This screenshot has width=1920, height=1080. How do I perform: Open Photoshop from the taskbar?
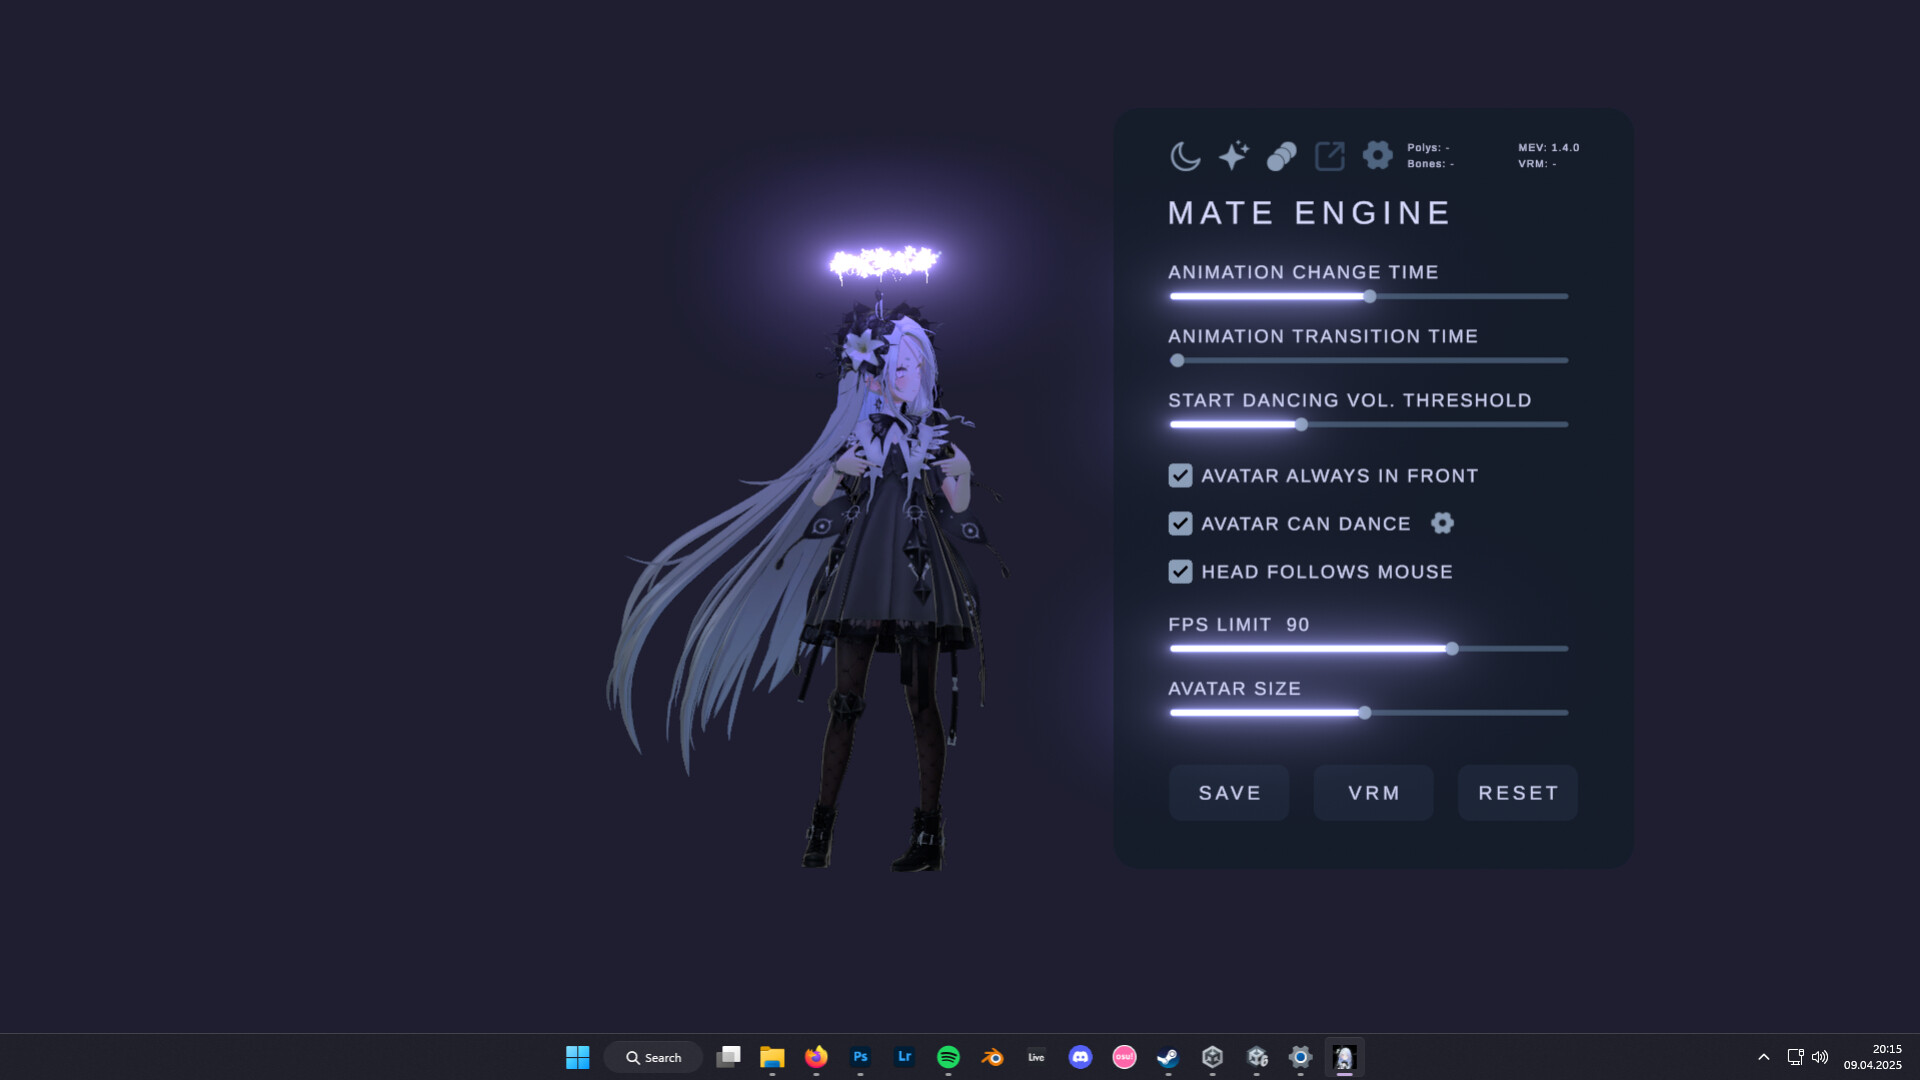coord(859,1057)
